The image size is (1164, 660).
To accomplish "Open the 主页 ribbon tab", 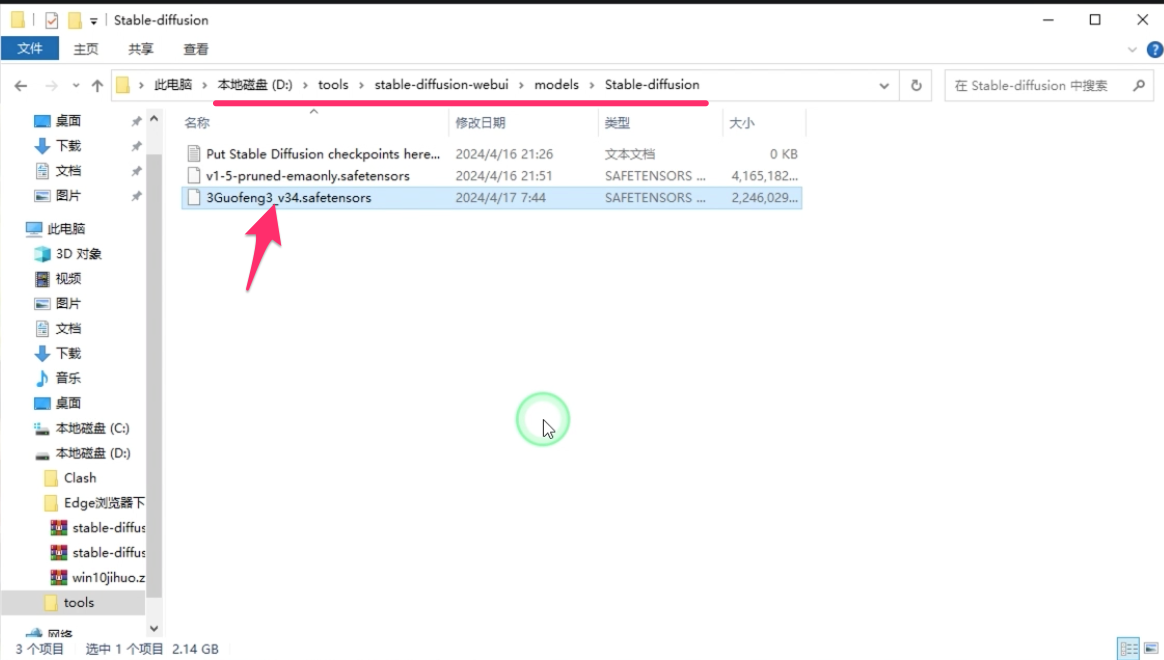I will click(x=85, y=49).
